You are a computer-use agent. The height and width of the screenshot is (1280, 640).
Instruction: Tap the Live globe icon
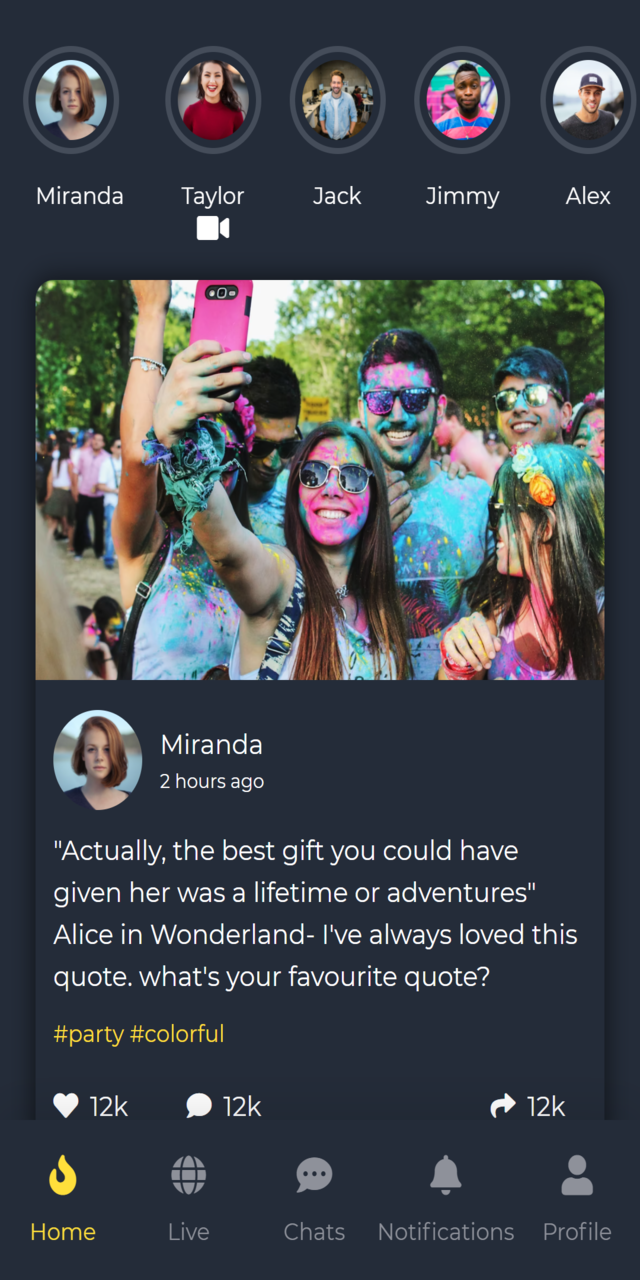(x=188, y=1175)
